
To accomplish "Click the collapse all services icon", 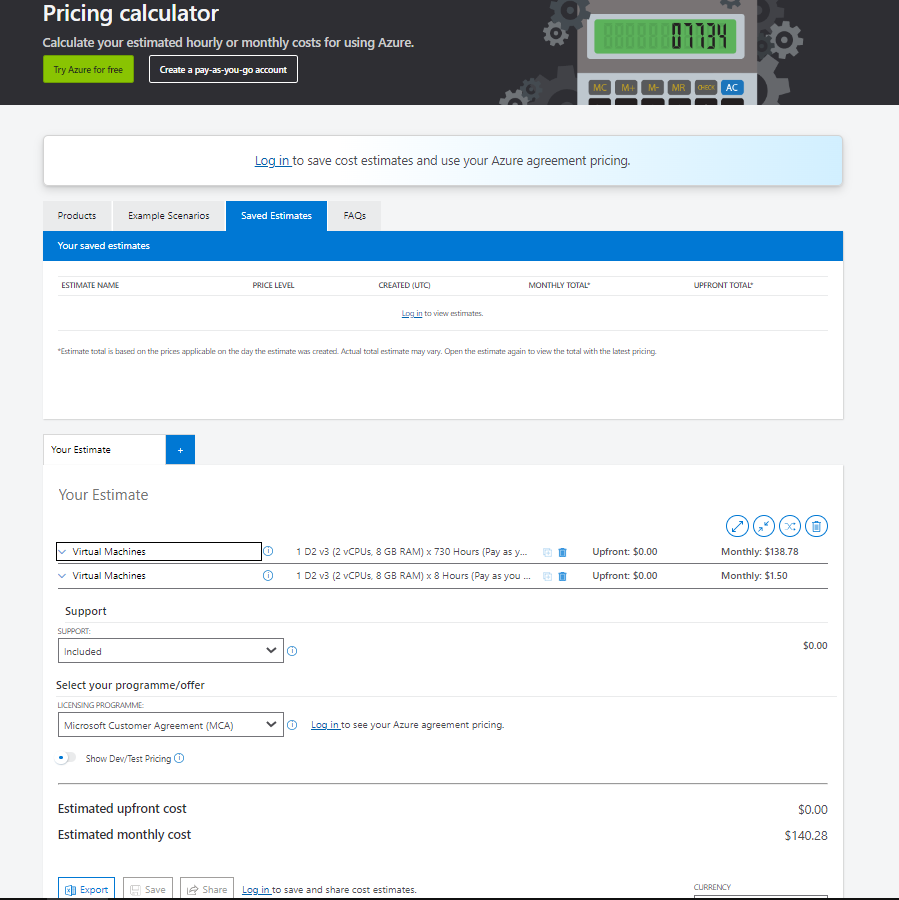I will coord(763,526).
